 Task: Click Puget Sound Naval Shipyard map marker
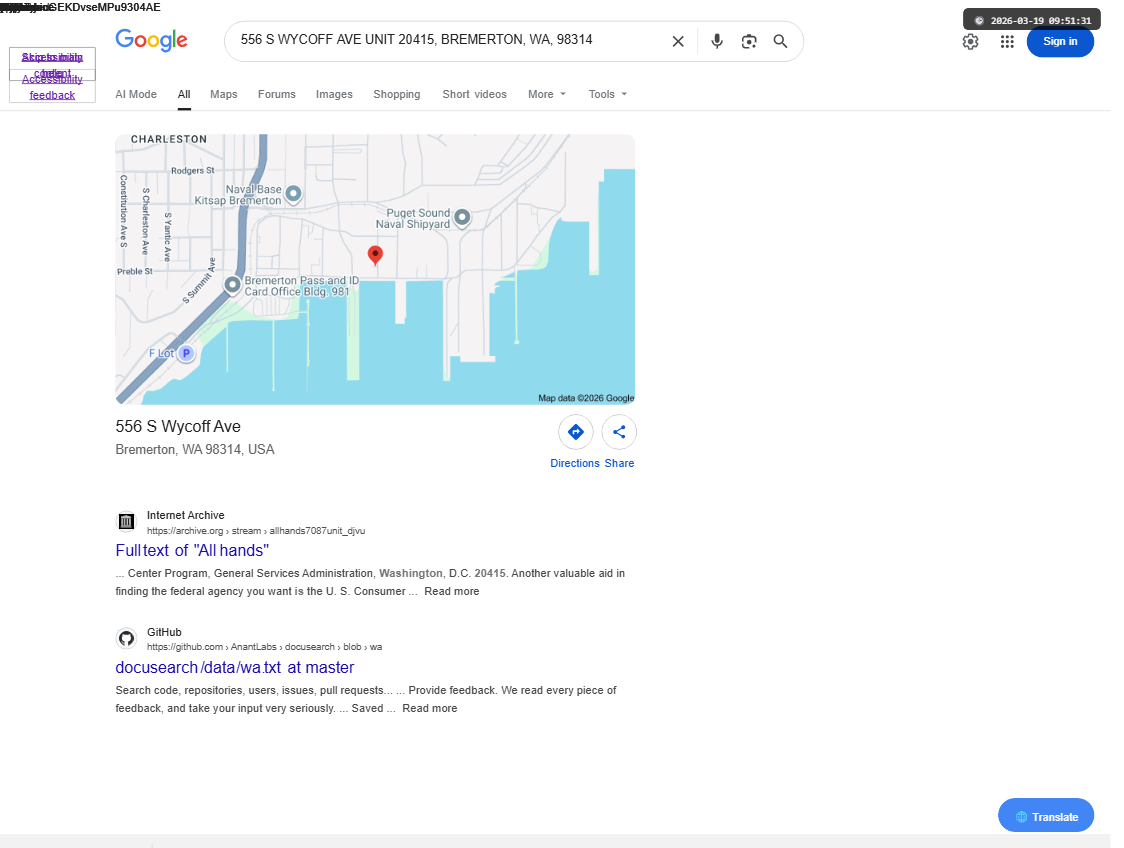pyautogui.click(x=462, y=216)
